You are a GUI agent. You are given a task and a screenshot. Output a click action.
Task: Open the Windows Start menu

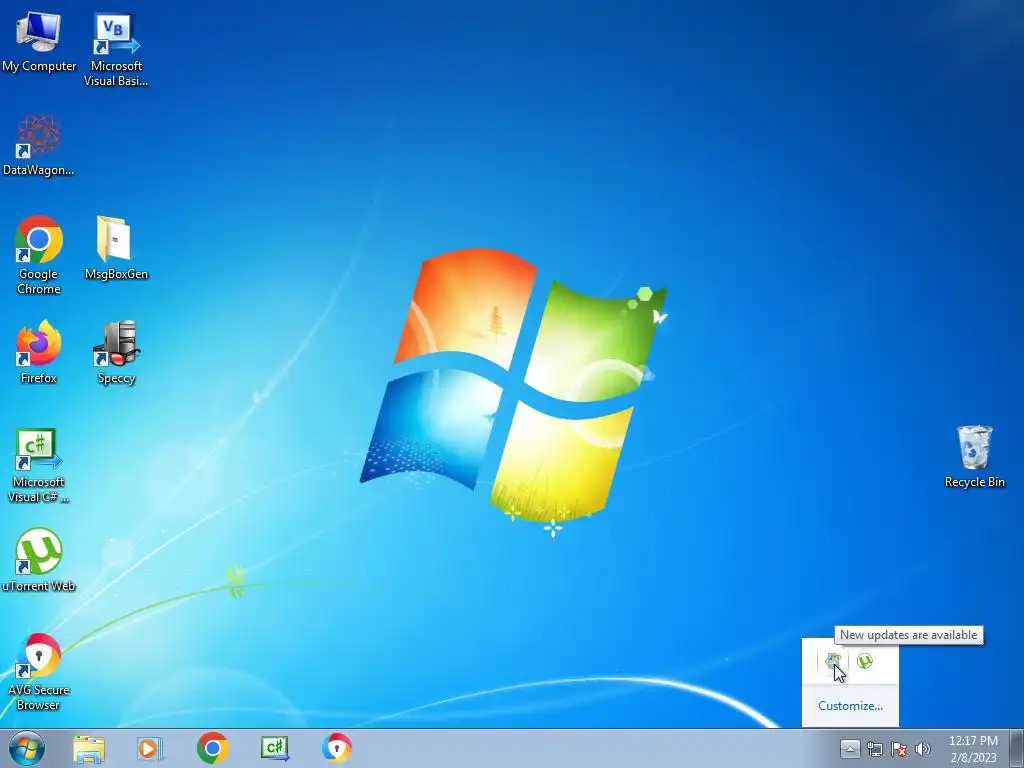pyautogui.click(x=27, y=748)
